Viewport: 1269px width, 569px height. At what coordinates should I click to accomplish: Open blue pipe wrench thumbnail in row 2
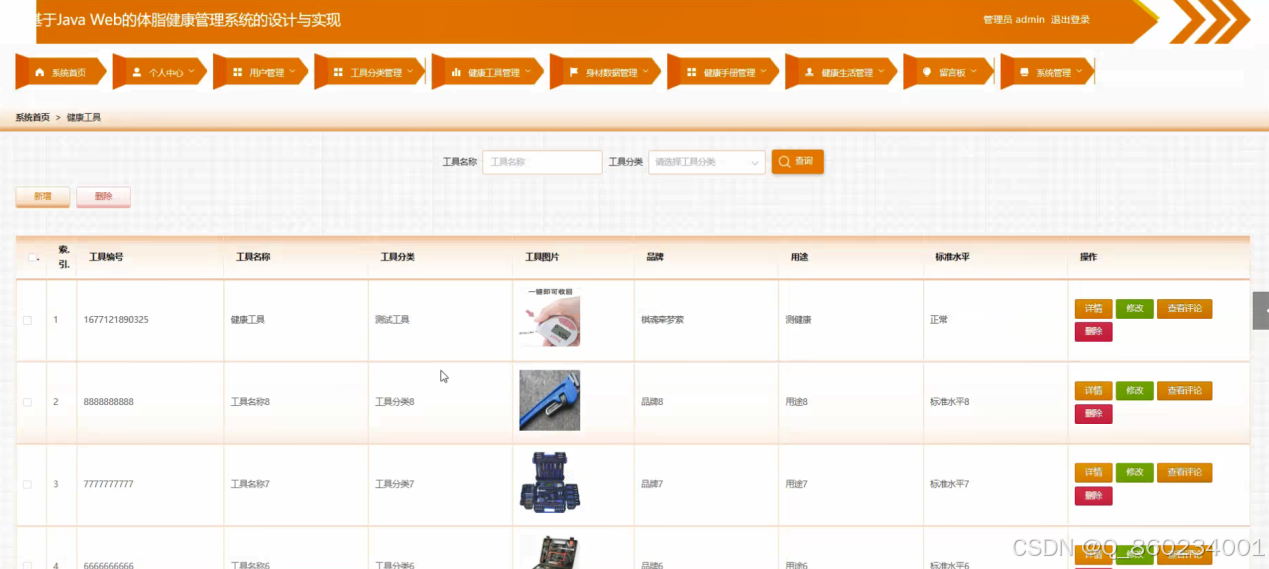[x=549, y=401]
